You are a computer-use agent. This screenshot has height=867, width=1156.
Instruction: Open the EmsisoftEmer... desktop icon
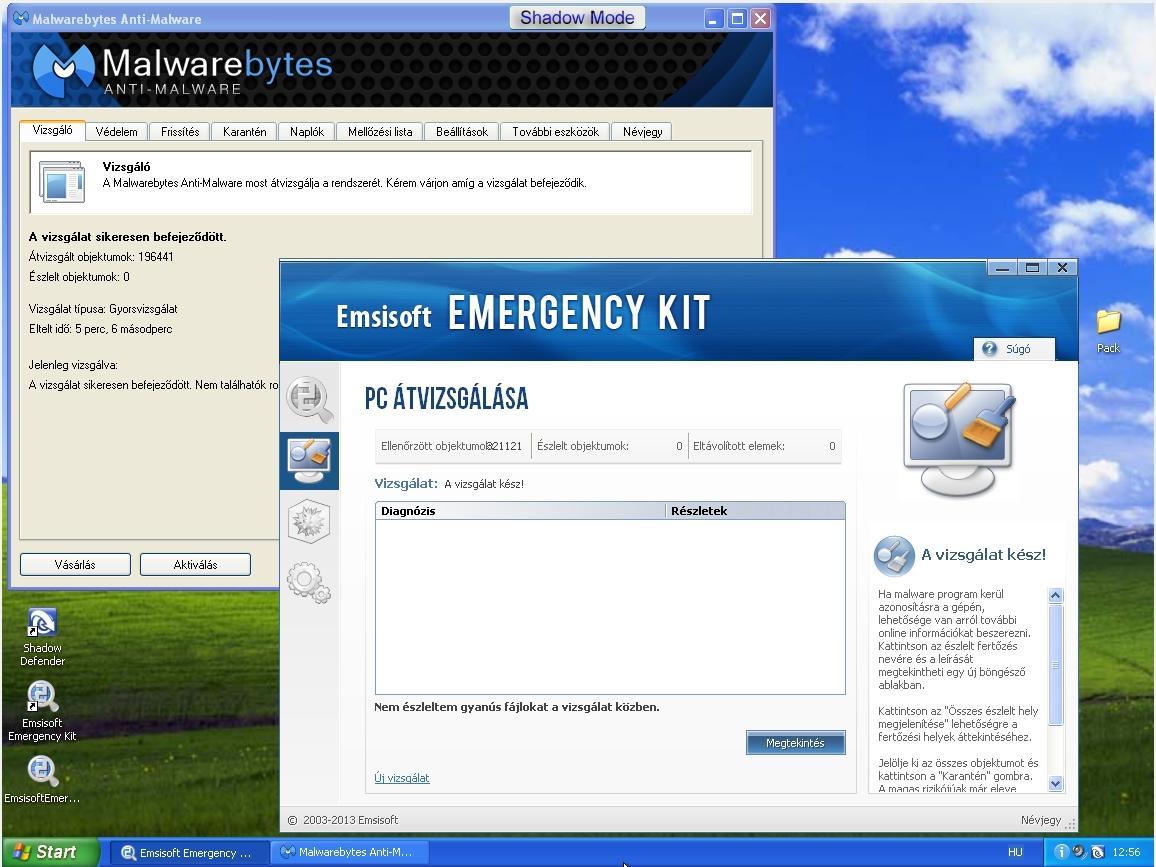coord(42,779)
